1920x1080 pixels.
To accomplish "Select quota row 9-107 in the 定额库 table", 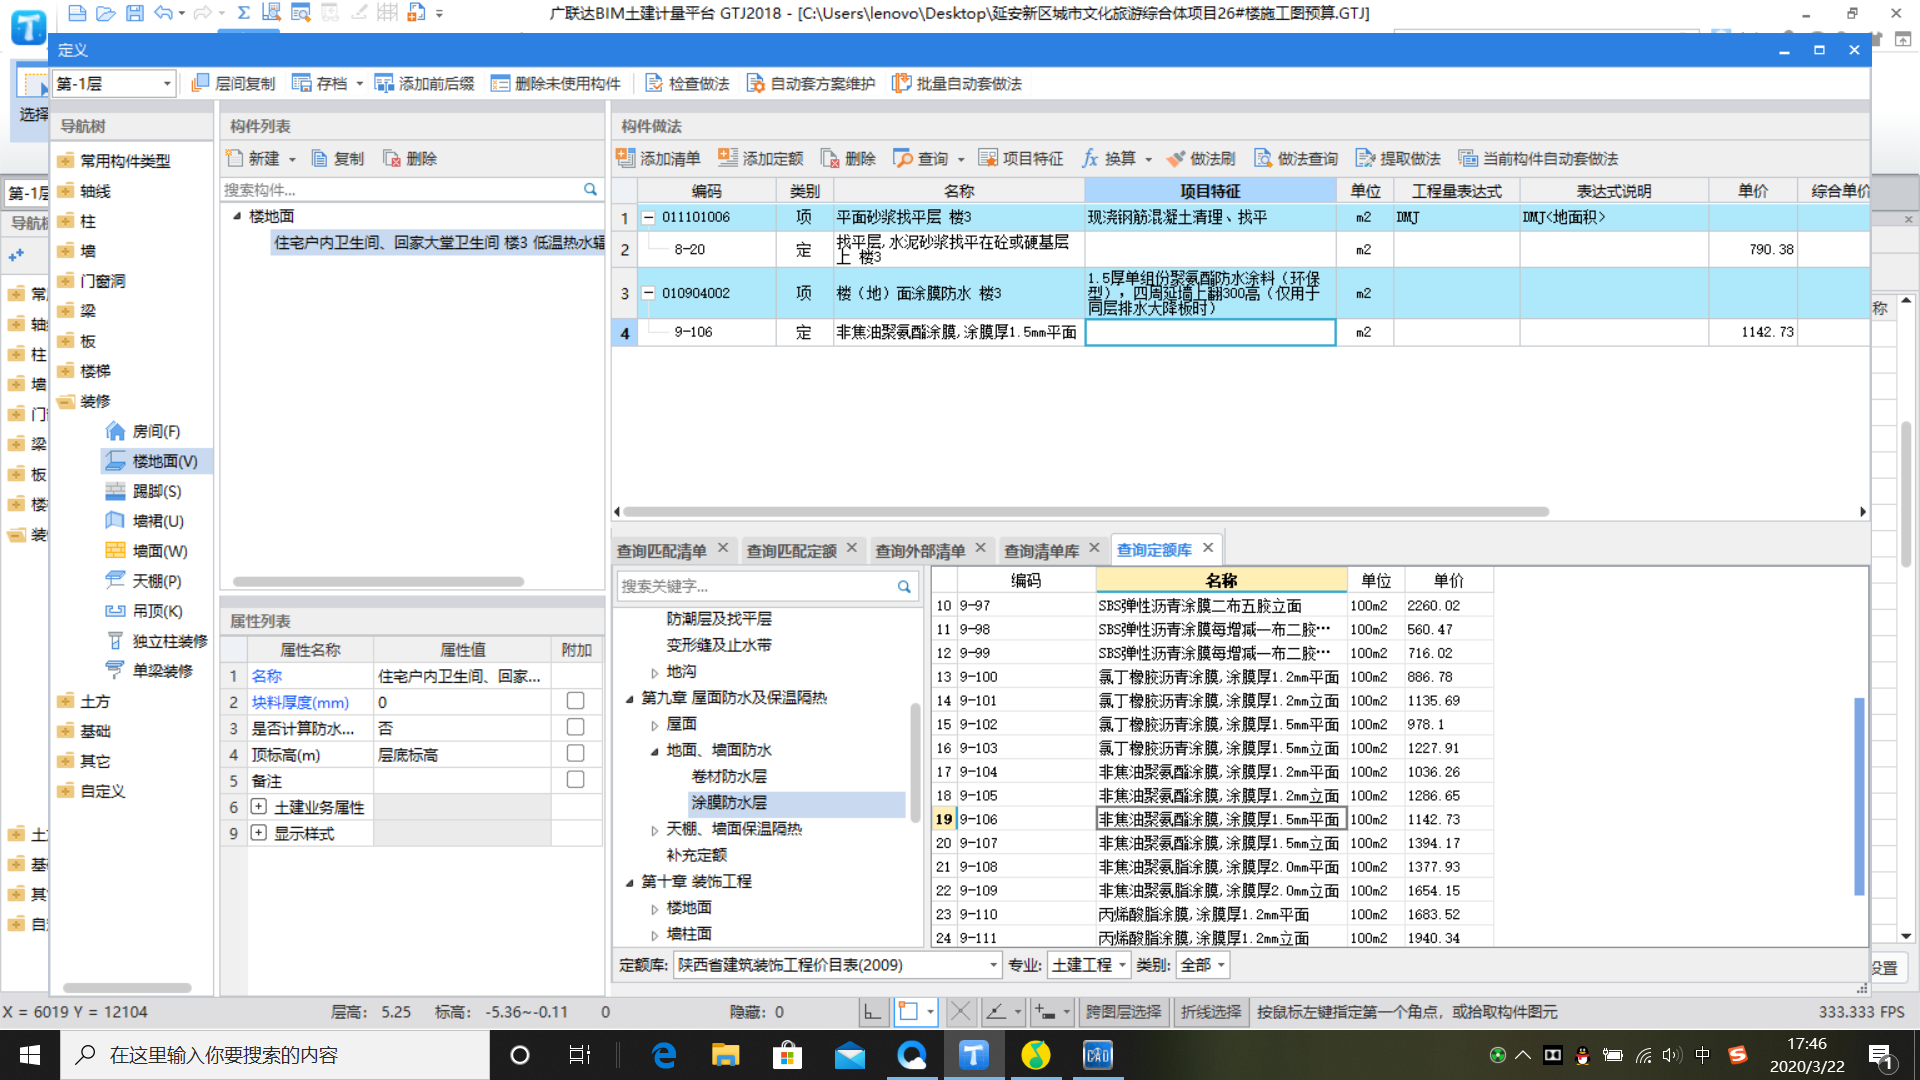I will [x=1212, y=843].
